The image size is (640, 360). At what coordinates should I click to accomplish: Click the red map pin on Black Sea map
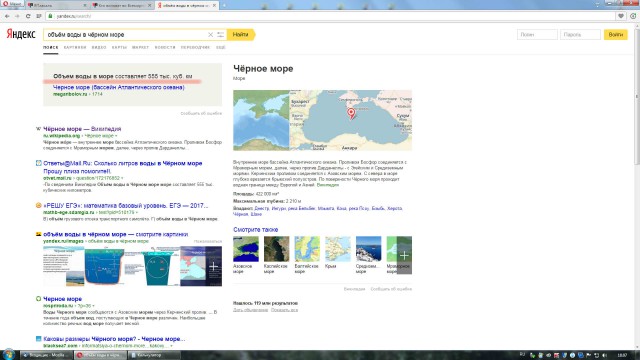351,113
